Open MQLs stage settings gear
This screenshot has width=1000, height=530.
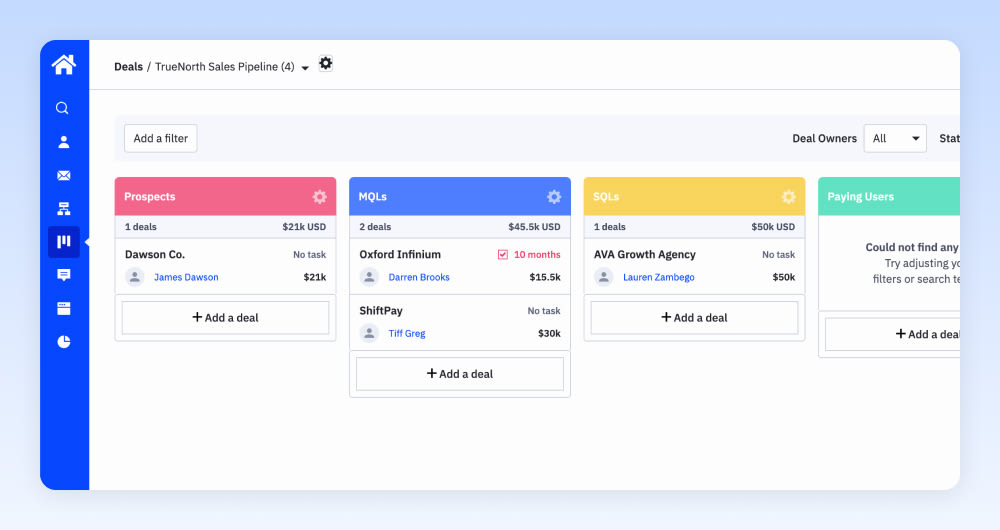point(554,196)
